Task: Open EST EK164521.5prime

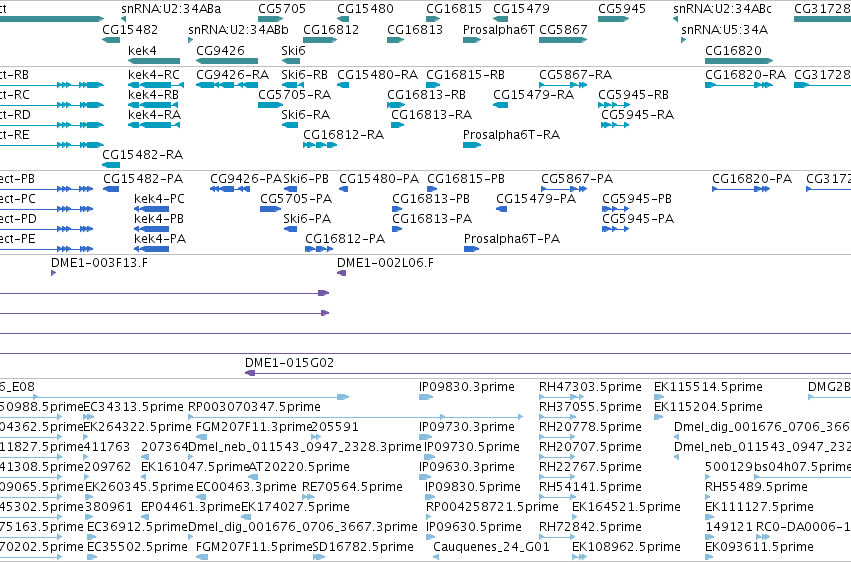Action: tap(626, 507)
